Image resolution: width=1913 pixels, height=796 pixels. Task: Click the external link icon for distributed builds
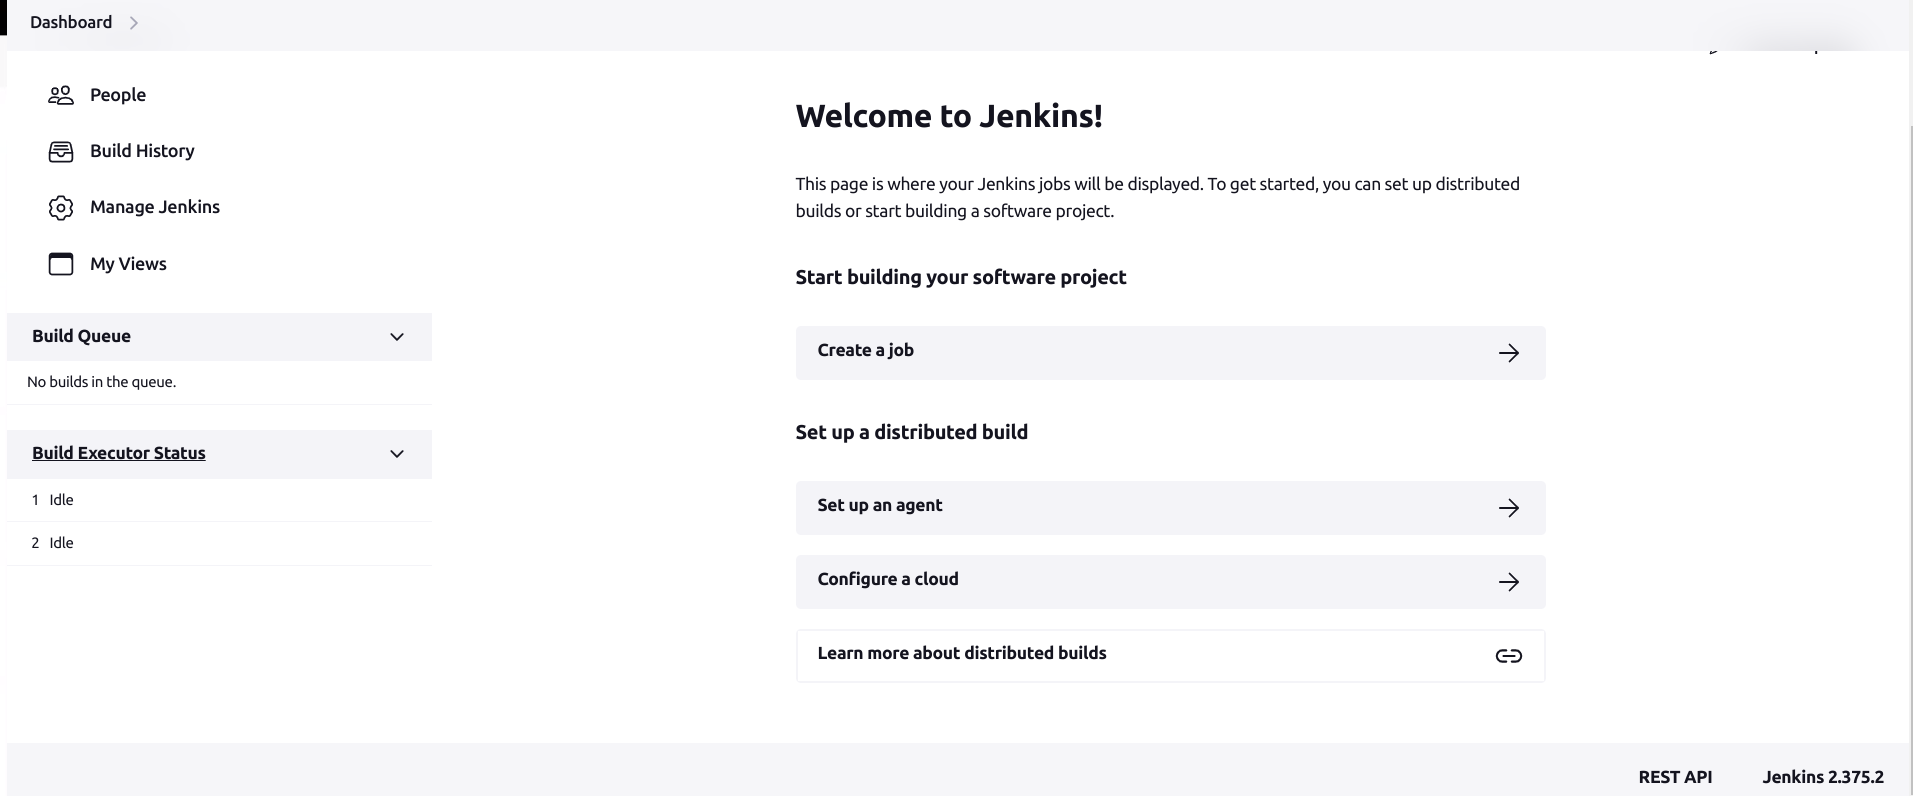click(1509, 655)
